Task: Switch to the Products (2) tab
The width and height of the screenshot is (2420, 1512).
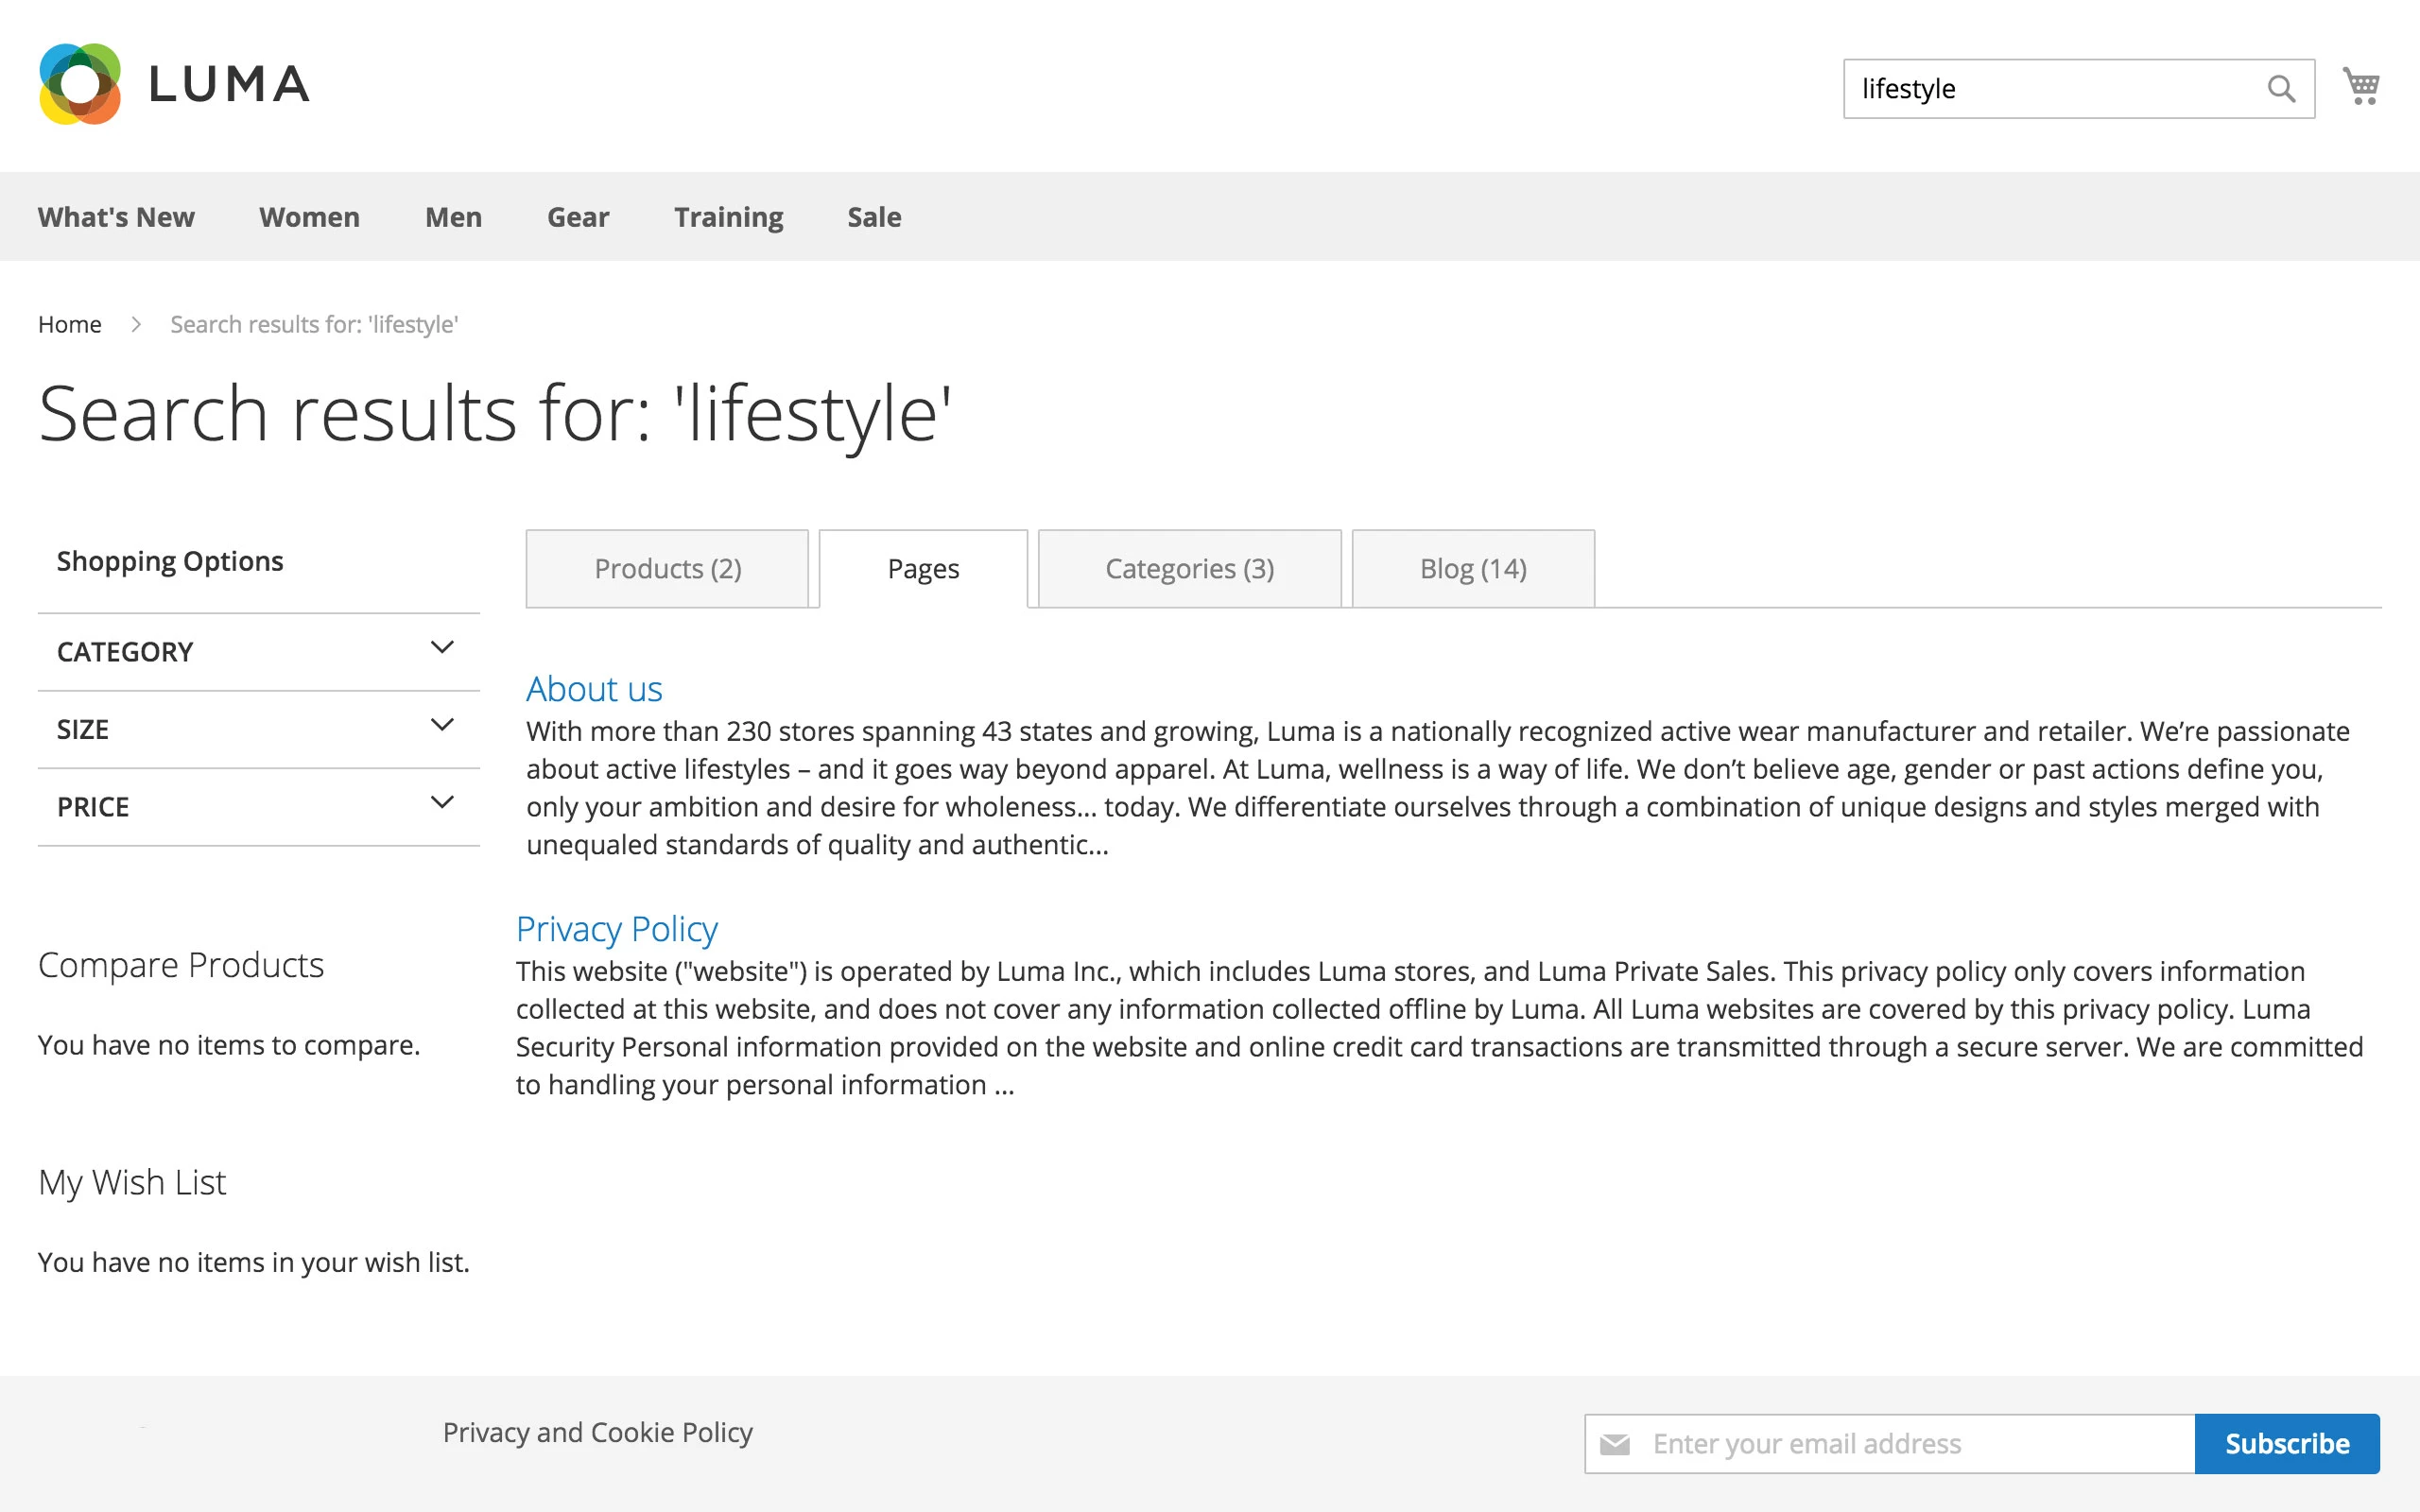Action: pos(667,569)
